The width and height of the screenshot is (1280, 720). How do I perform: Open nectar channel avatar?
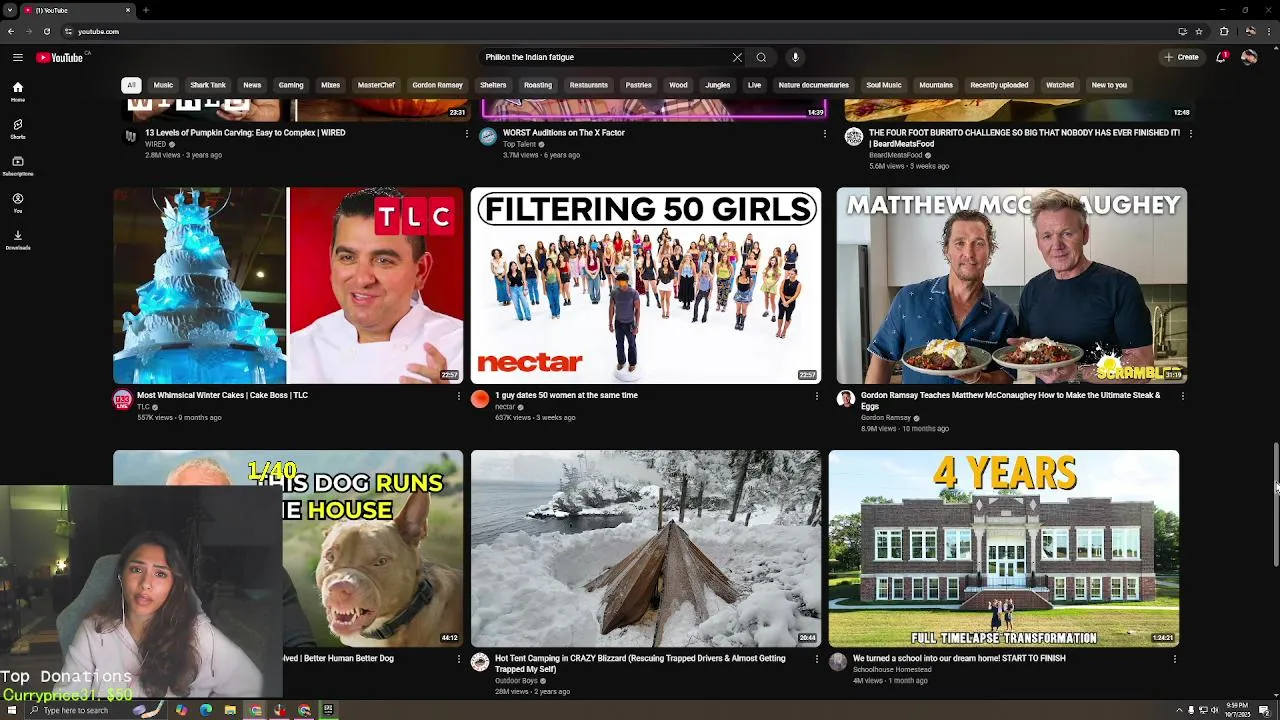point(480,400)
